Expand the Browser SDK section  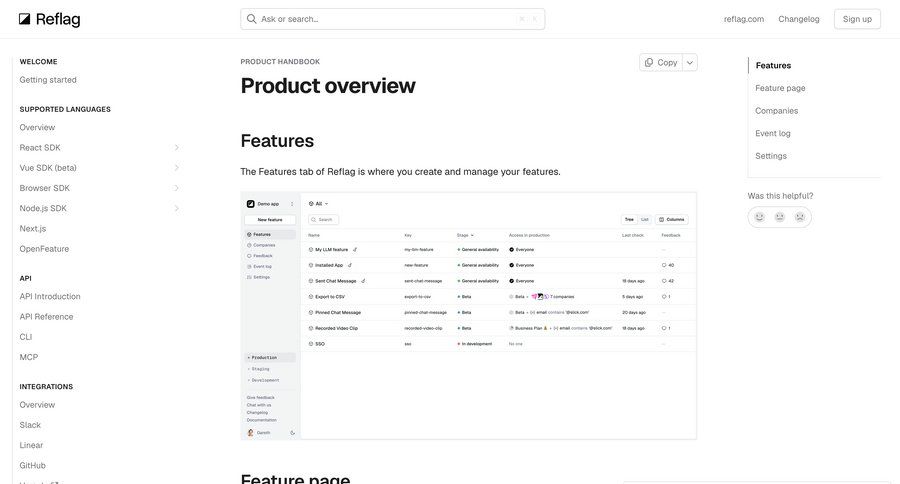tap(176, 188)
